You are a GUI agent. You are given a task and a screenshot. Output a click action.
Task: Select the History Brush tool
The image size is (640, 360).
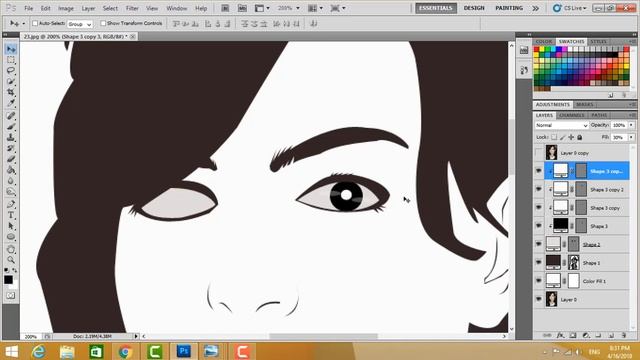tap(11, 148)
